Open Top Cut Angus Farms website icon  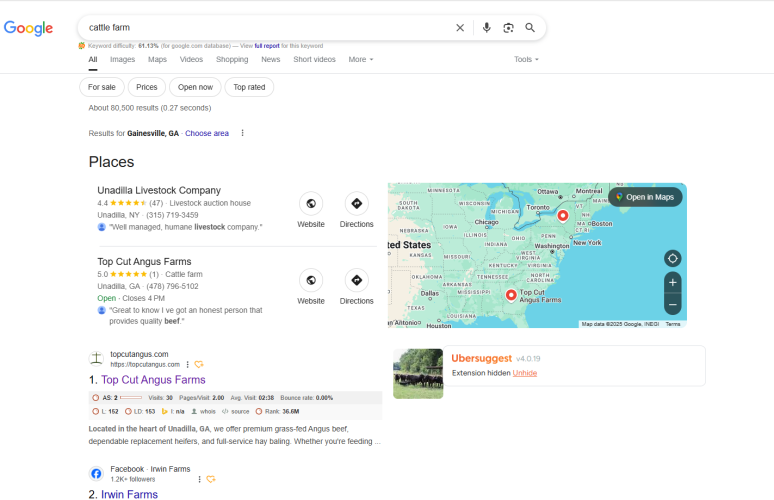pyautogui.click(x=311, y=280)
